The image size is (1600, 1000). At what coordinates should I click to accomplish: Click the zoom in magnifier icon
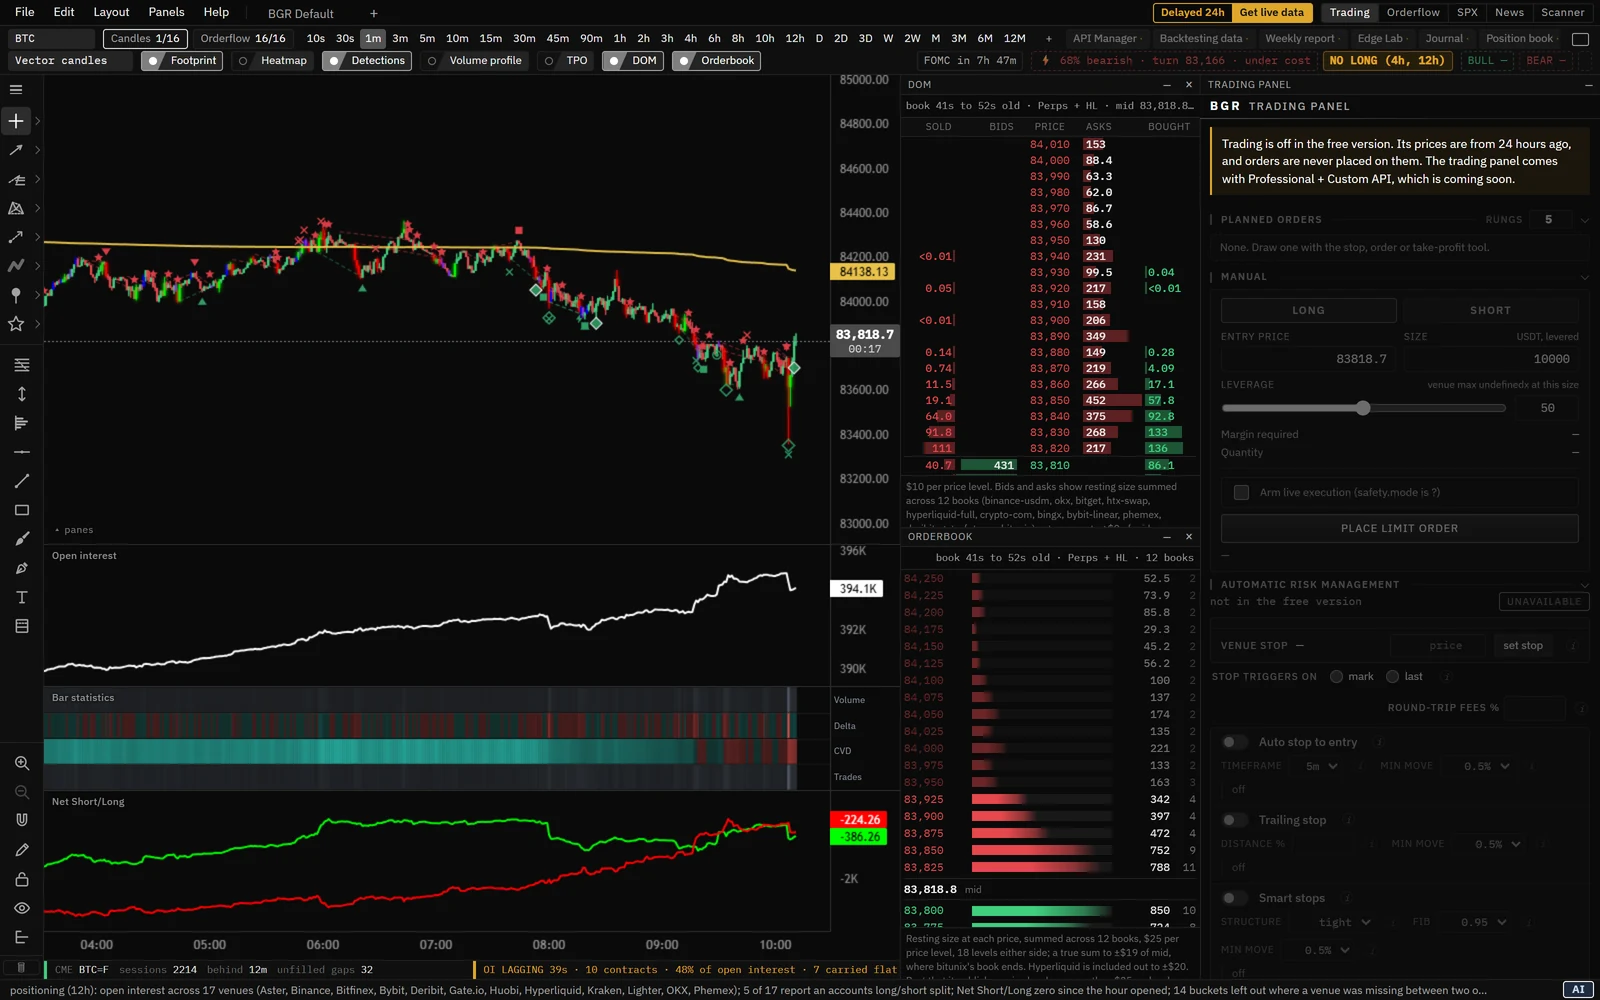pyautogui.click(x=22, y=763)
